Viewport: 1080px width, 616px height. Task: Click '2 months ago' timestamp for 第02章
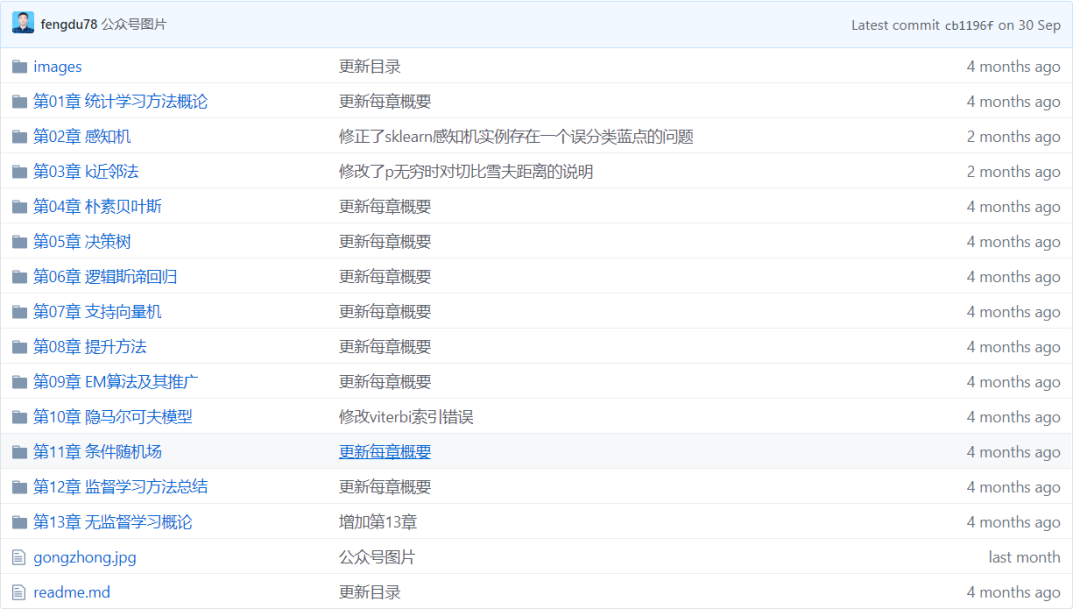click(1013, 137)
